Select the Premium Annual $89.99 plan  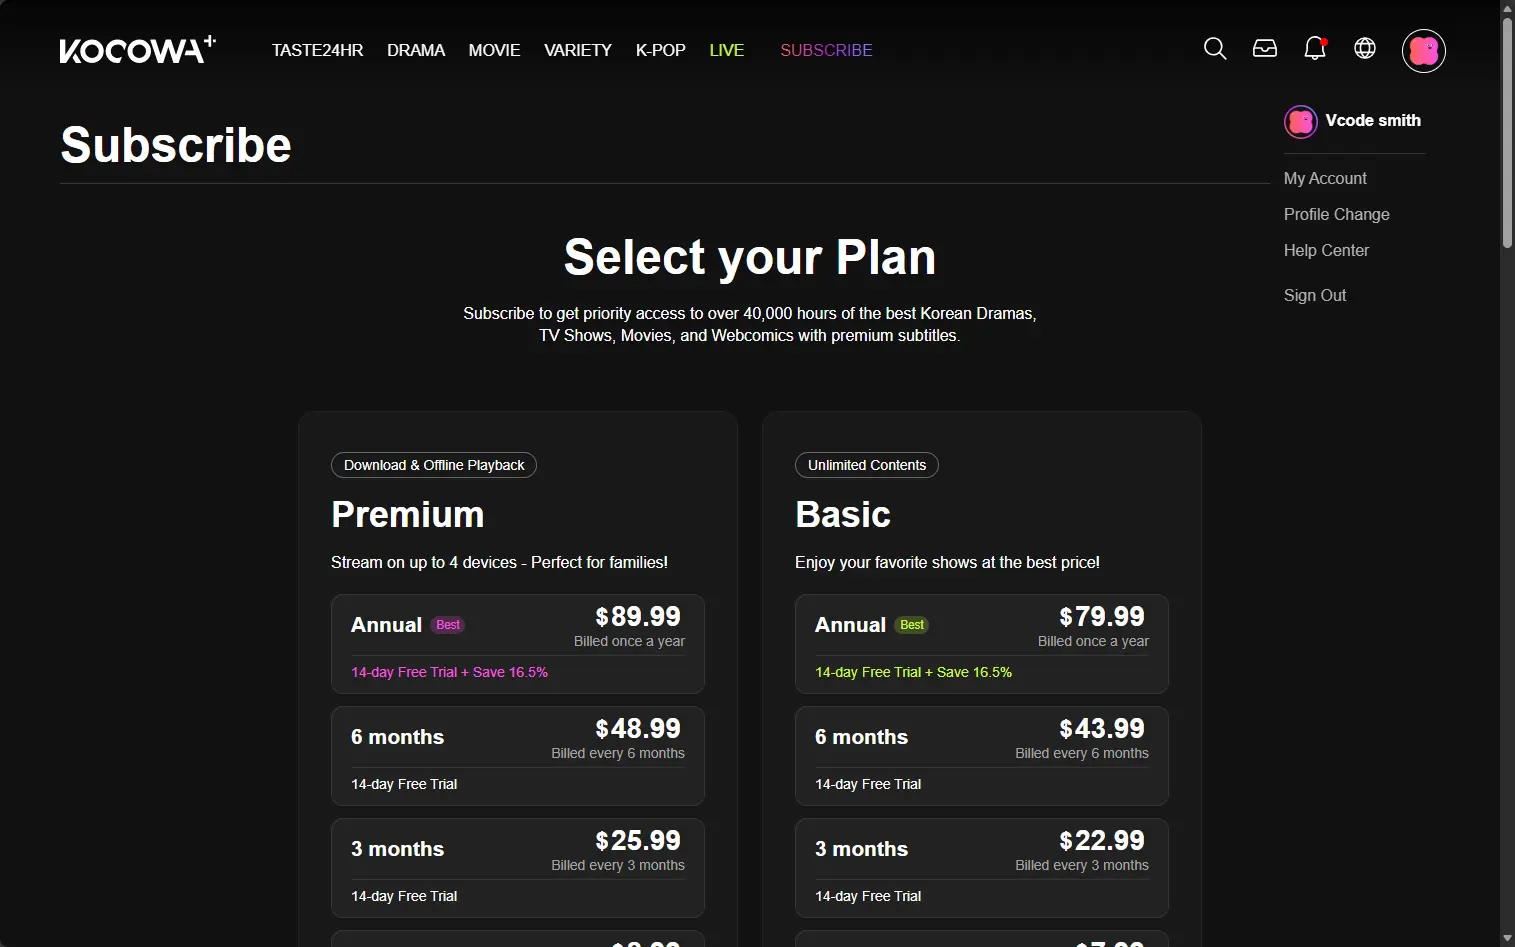pos(518,644)
